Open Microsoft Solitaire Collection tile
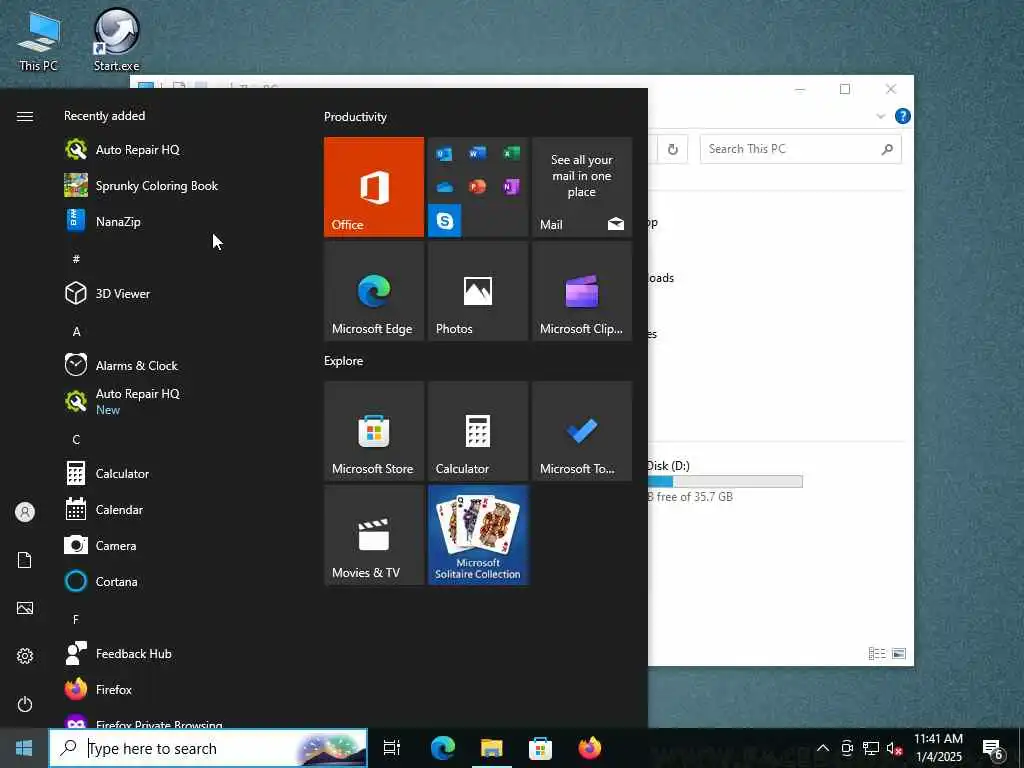This screenshot has height=768, width=1024. (477, 535)
